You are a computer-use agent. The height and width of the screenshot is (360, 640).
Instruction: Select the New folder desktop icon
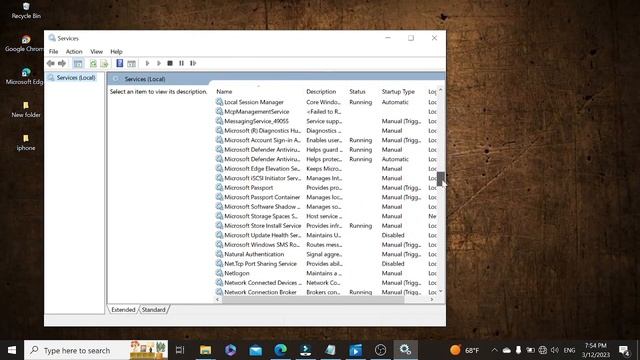pos(26,110)
